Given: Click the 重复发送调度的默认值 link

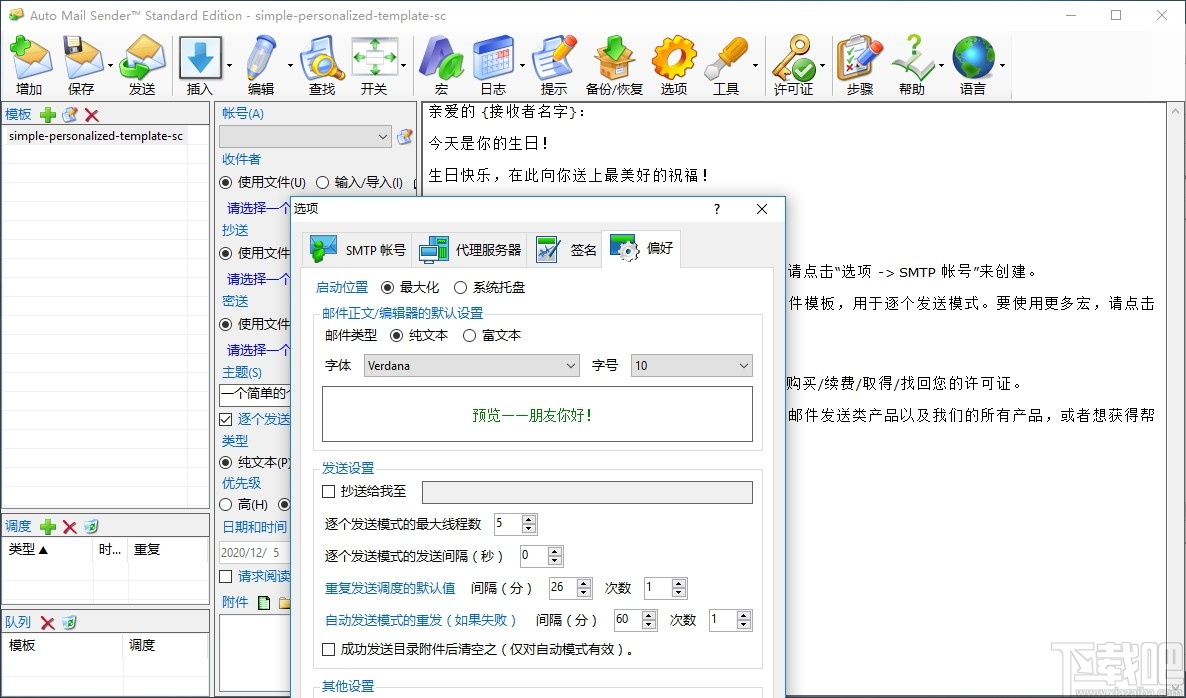Looking at the screenshot, I should coord(391,587).
